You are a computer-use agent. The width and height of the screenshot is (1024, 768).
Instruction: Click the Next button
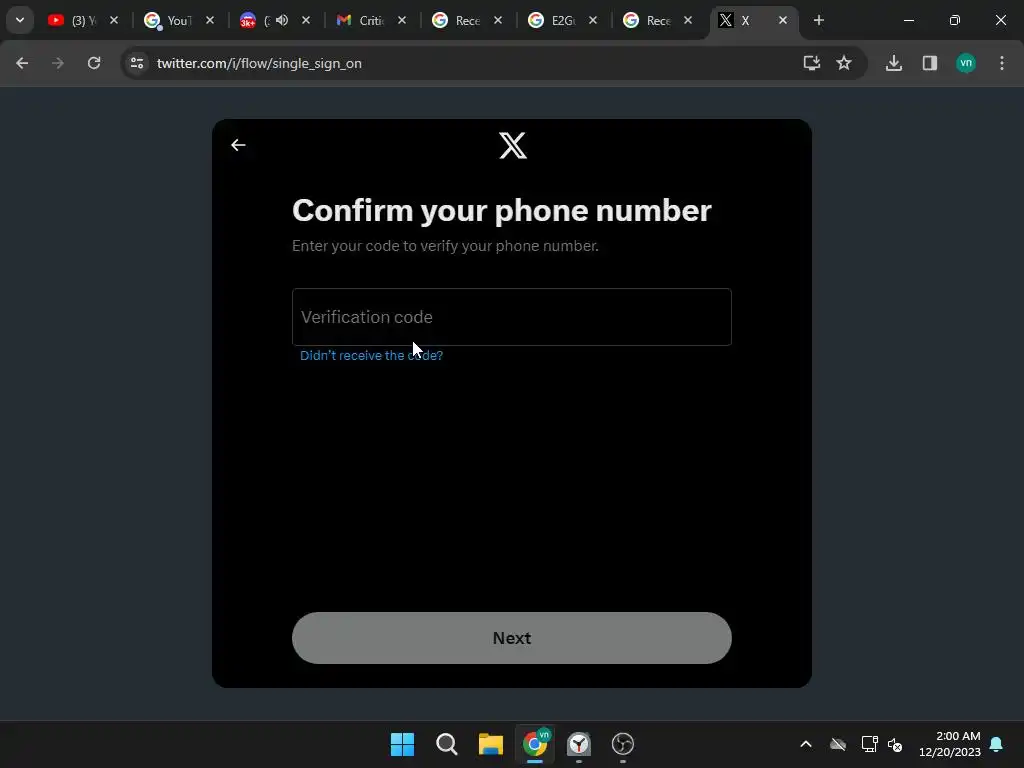click(511, 638)
